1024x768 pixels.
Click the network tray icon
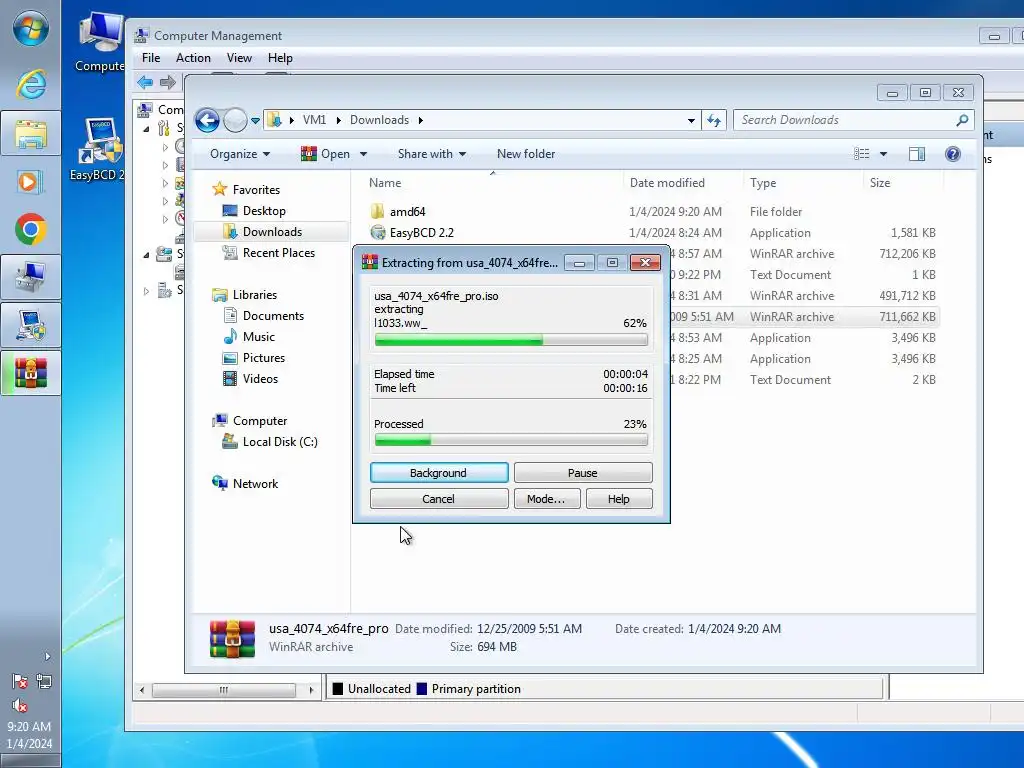44,682
